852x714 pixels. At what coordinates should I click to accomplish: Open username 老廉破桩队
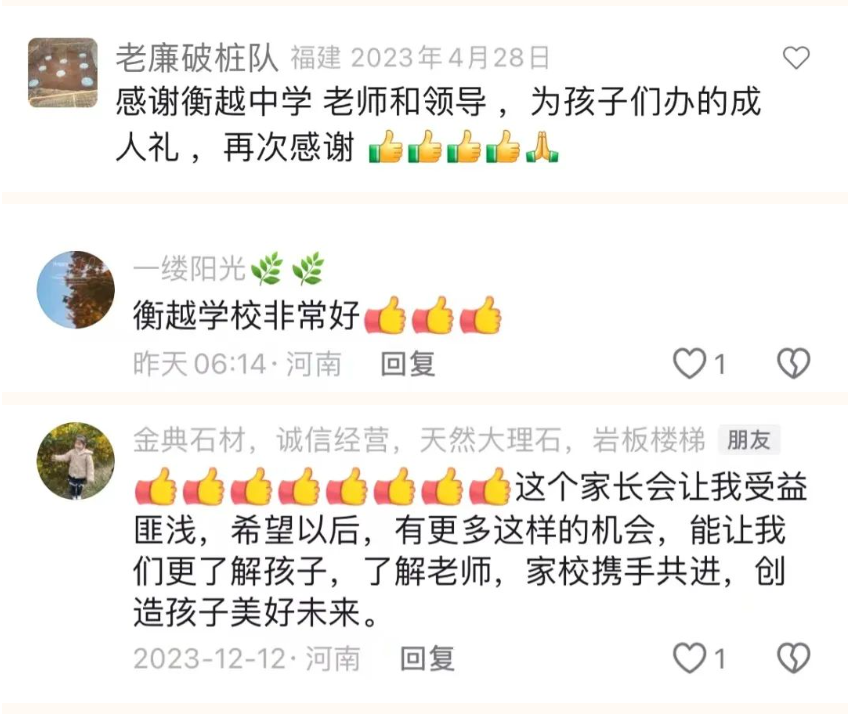pos(197,58)
